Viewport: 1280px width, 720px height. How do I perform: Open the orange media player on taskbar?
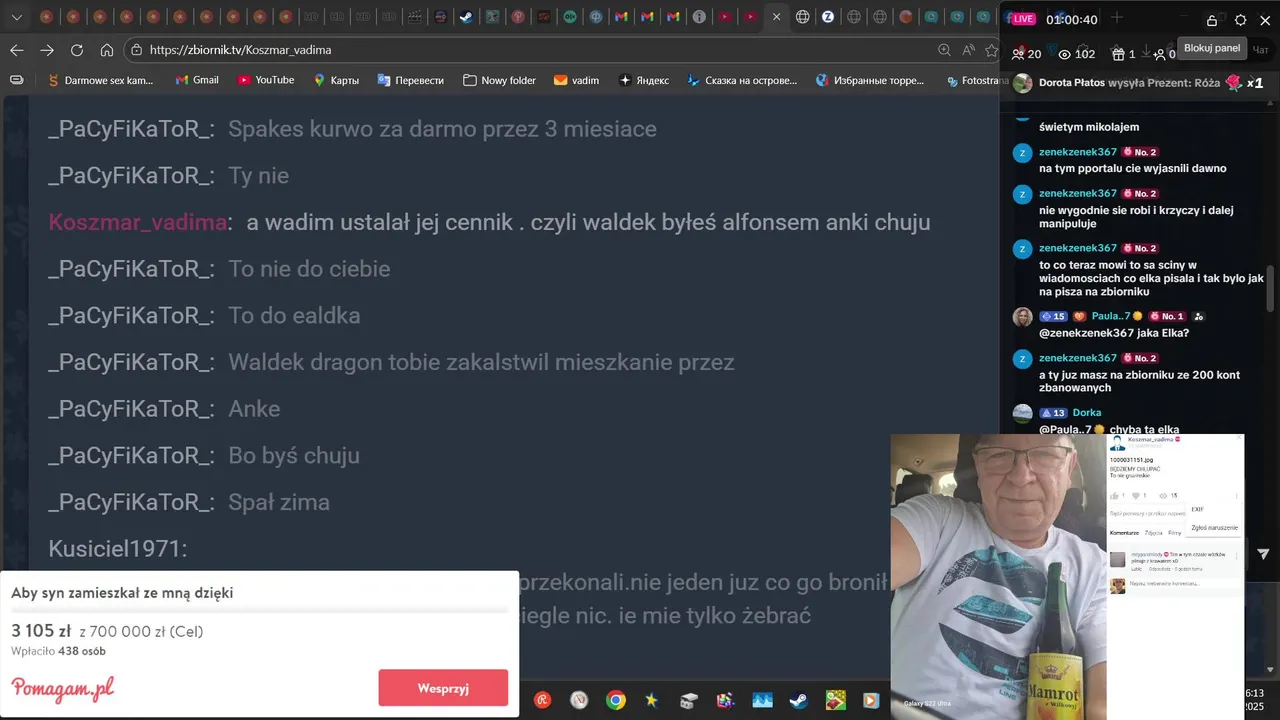[x=871, y=700]
